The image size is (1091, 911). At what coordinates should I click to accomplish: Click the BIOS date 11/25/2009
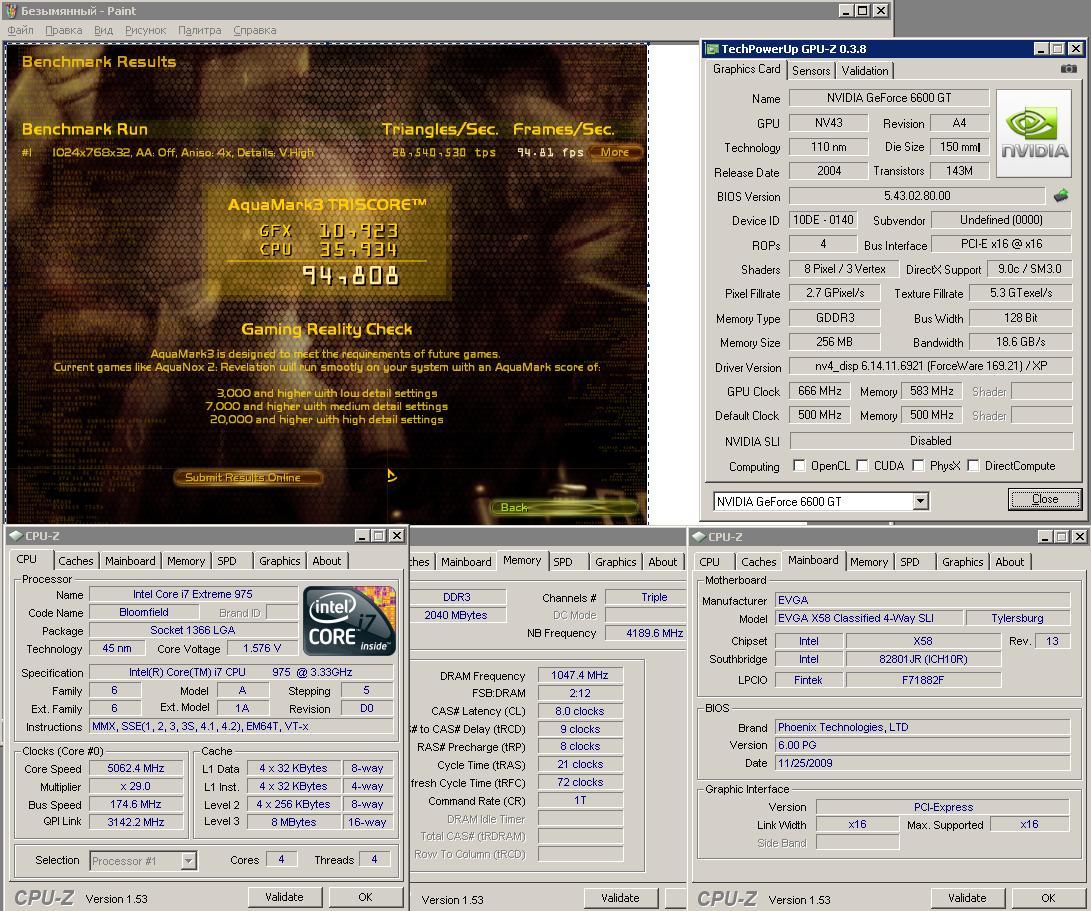coord(922,763)
